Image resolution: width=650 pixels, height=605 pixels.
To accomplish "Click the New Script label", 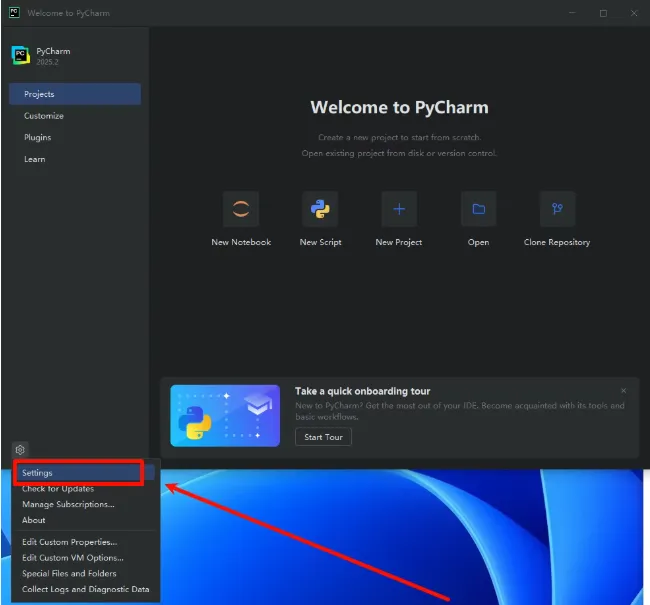I will point(320,242).
